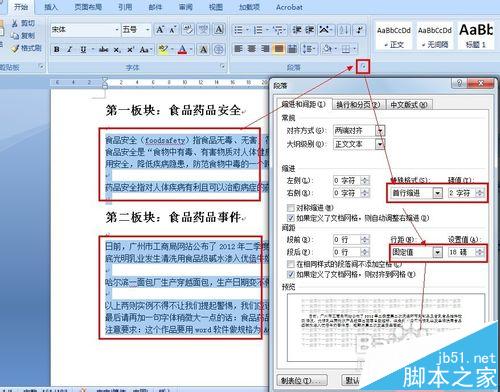This screenshot has height=392, width=500.
Task: Click the text highlight color icon
Action: (x=163, y=49)
